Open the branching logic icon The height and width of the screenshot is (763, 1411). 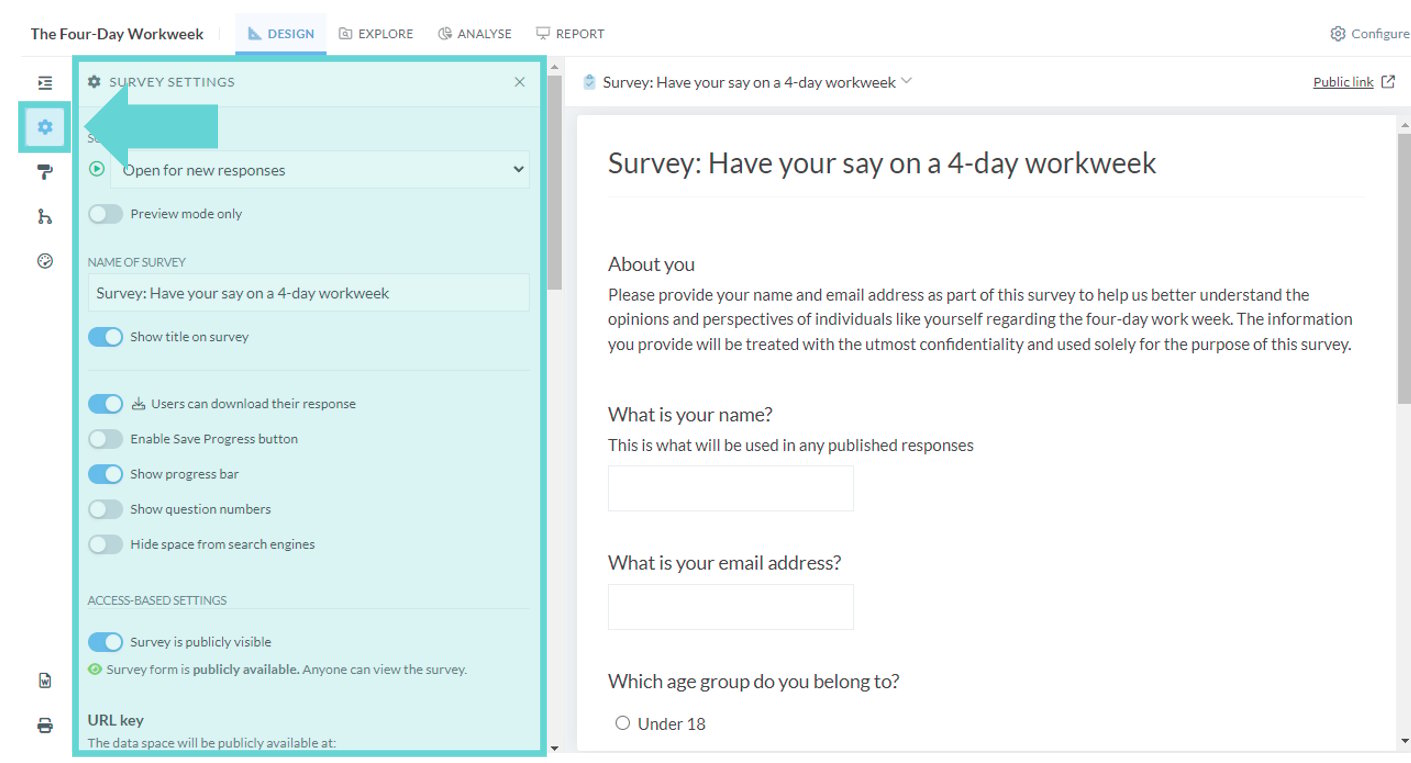pyautogui.click(x=45, y=216)
